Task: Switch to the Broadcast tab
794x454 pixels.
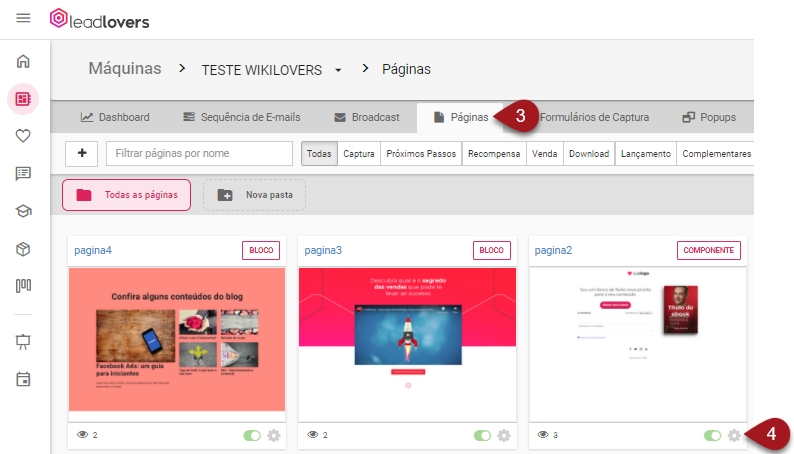Action: [366, 117]
